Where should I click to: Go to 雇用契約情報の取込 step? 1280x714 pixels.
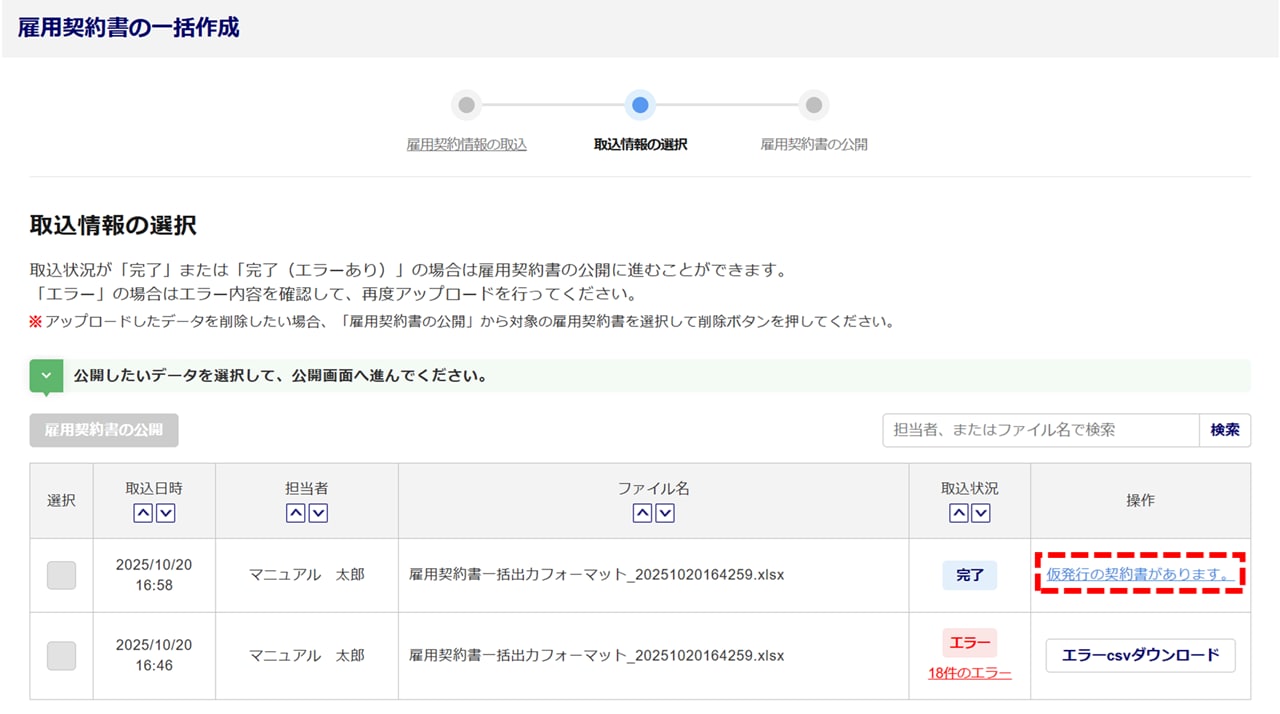pos(466,144)
